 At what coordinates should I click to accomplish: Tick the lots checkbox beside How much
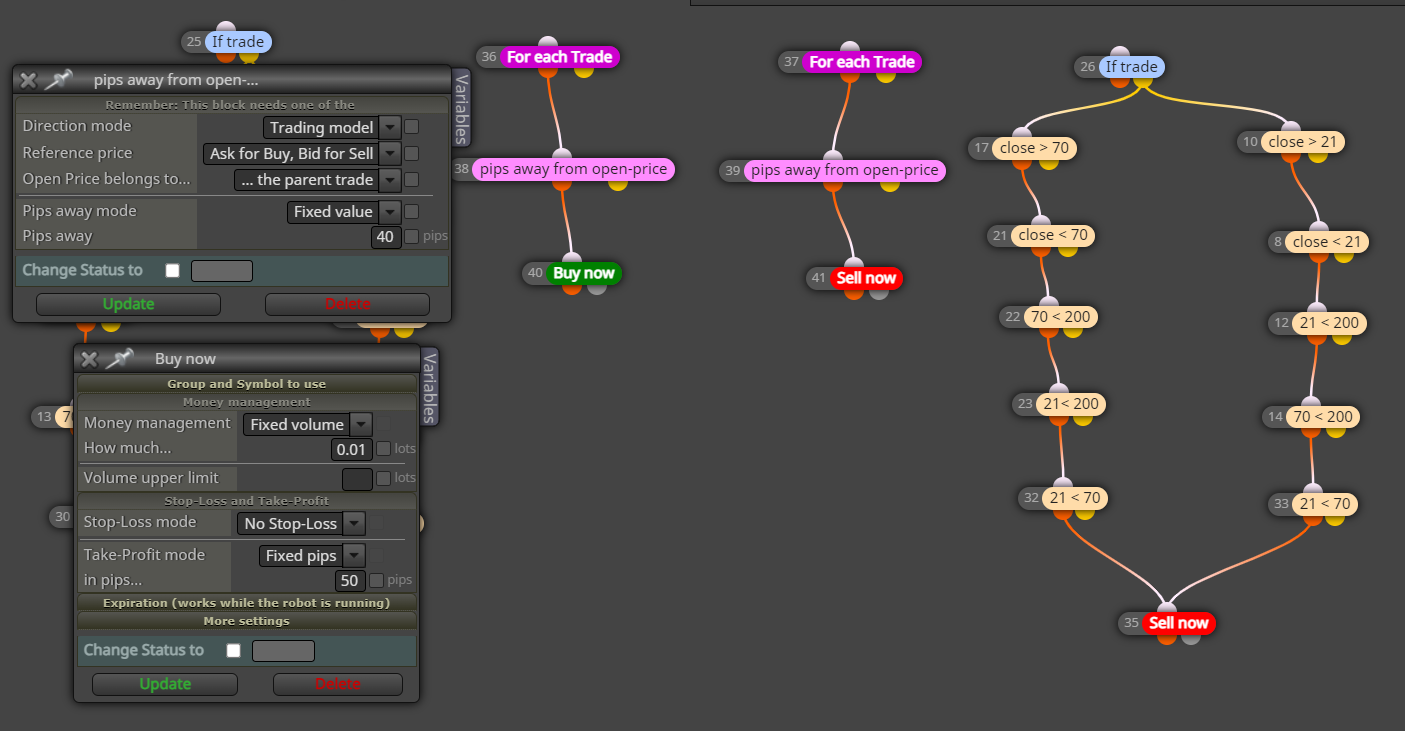tap(383, 449)
